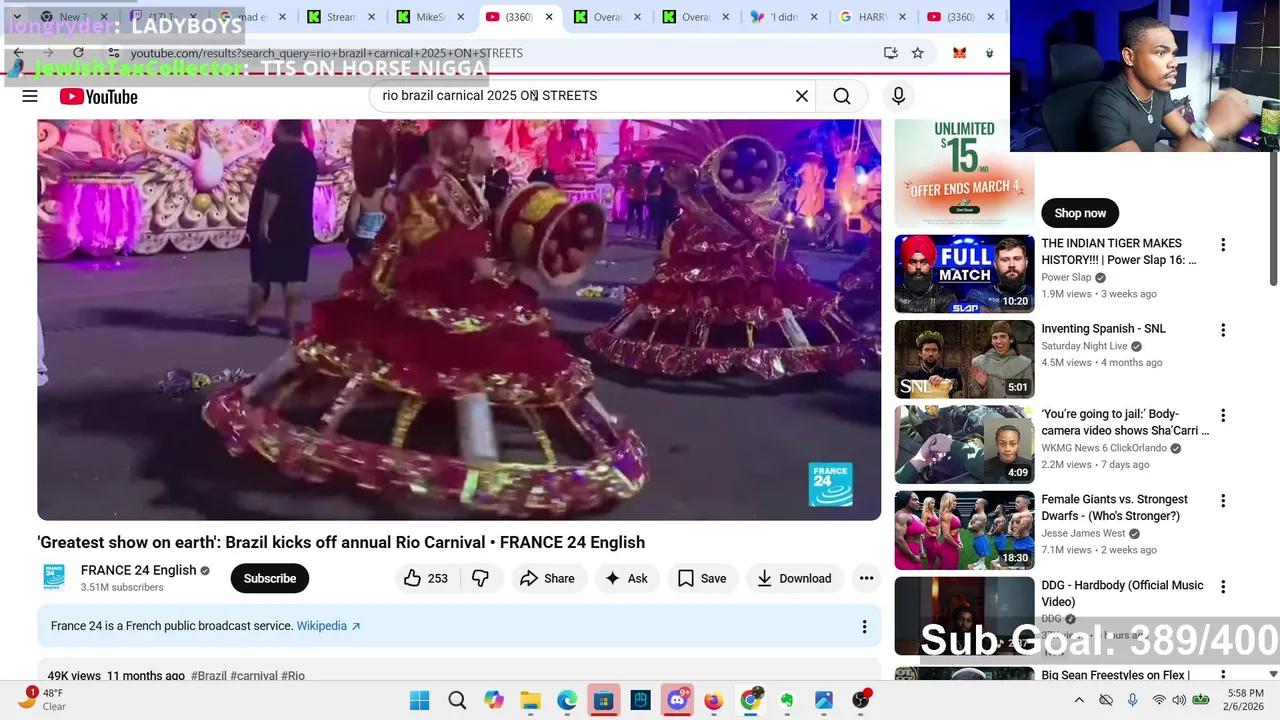
Task: Click the Ask button
Action: (x=626, y=578)
